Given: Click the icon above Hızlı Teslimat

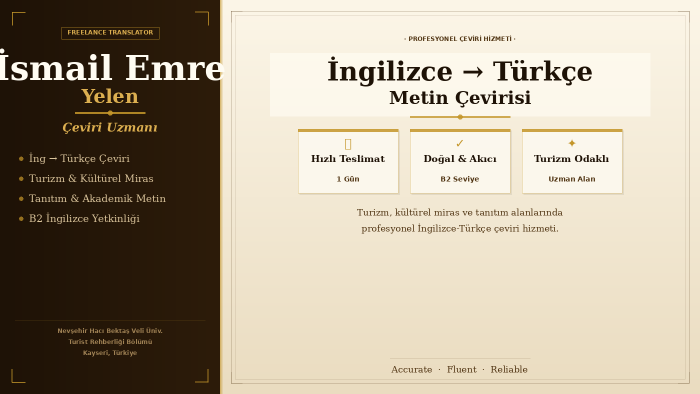Looking at the screenshot, I should click(348, 144).
